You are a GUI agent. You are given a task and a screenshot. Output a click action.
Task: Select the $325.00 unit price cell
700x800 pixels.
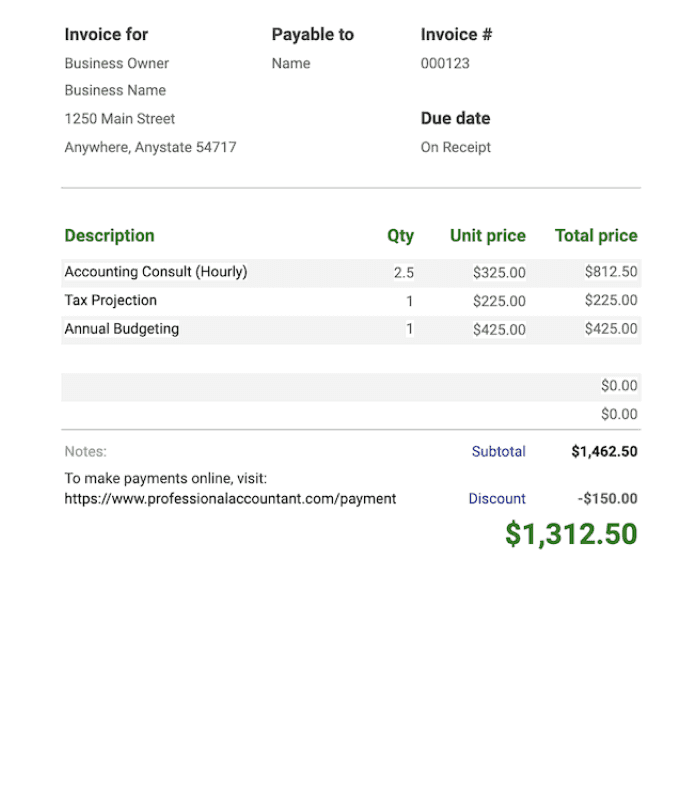coord(499,272)
